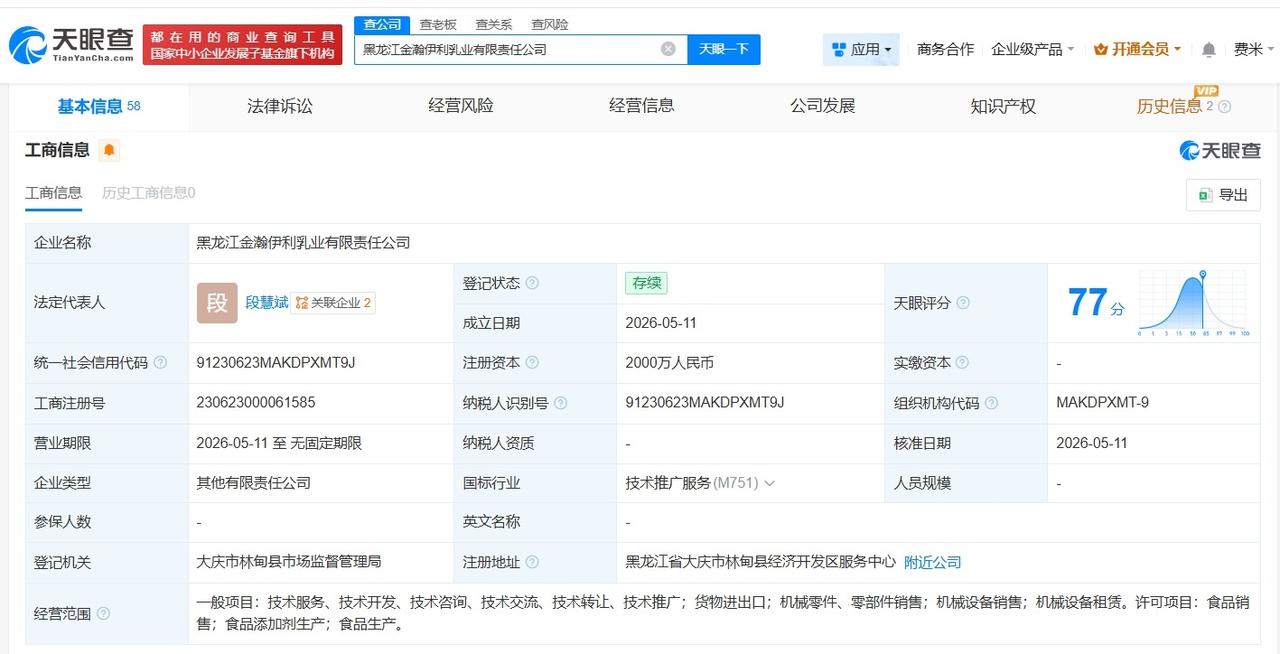Select the 历史工商信息0 sub-tab
Viewport: 1280px width, 654px height.
[x=149, y=193]
